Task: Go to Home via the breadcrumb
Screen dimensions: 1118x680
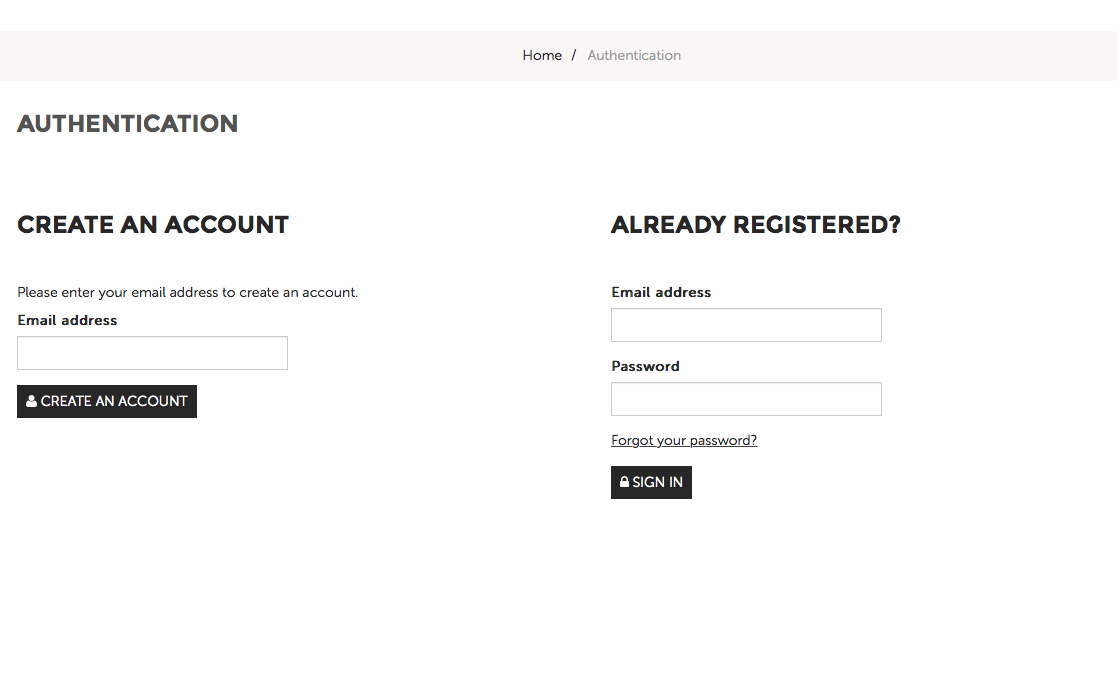Action: pyautogui.click(x=542, y=56)
